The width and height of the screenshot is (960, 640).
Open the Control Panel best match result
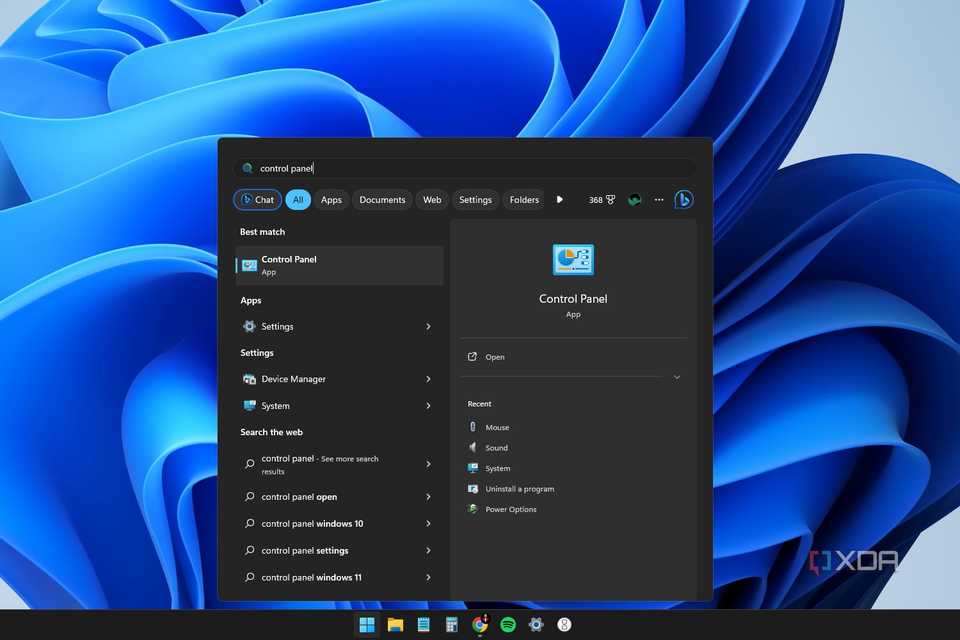coord(339,265)
